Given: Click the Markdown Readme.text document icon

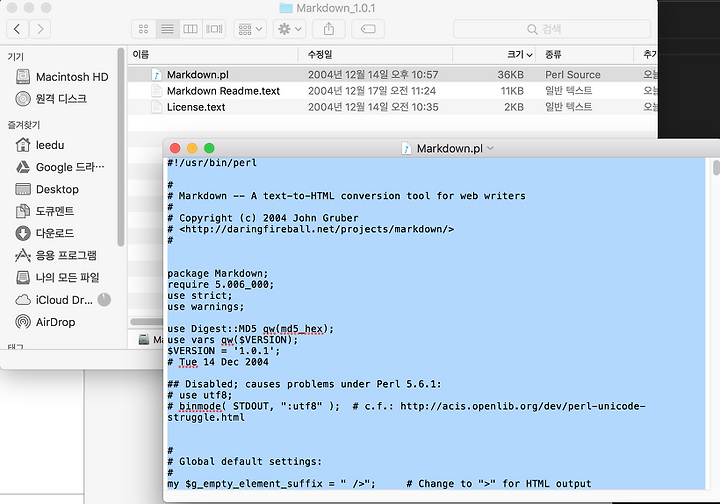Looking at the screenshot, I should 157,91.
